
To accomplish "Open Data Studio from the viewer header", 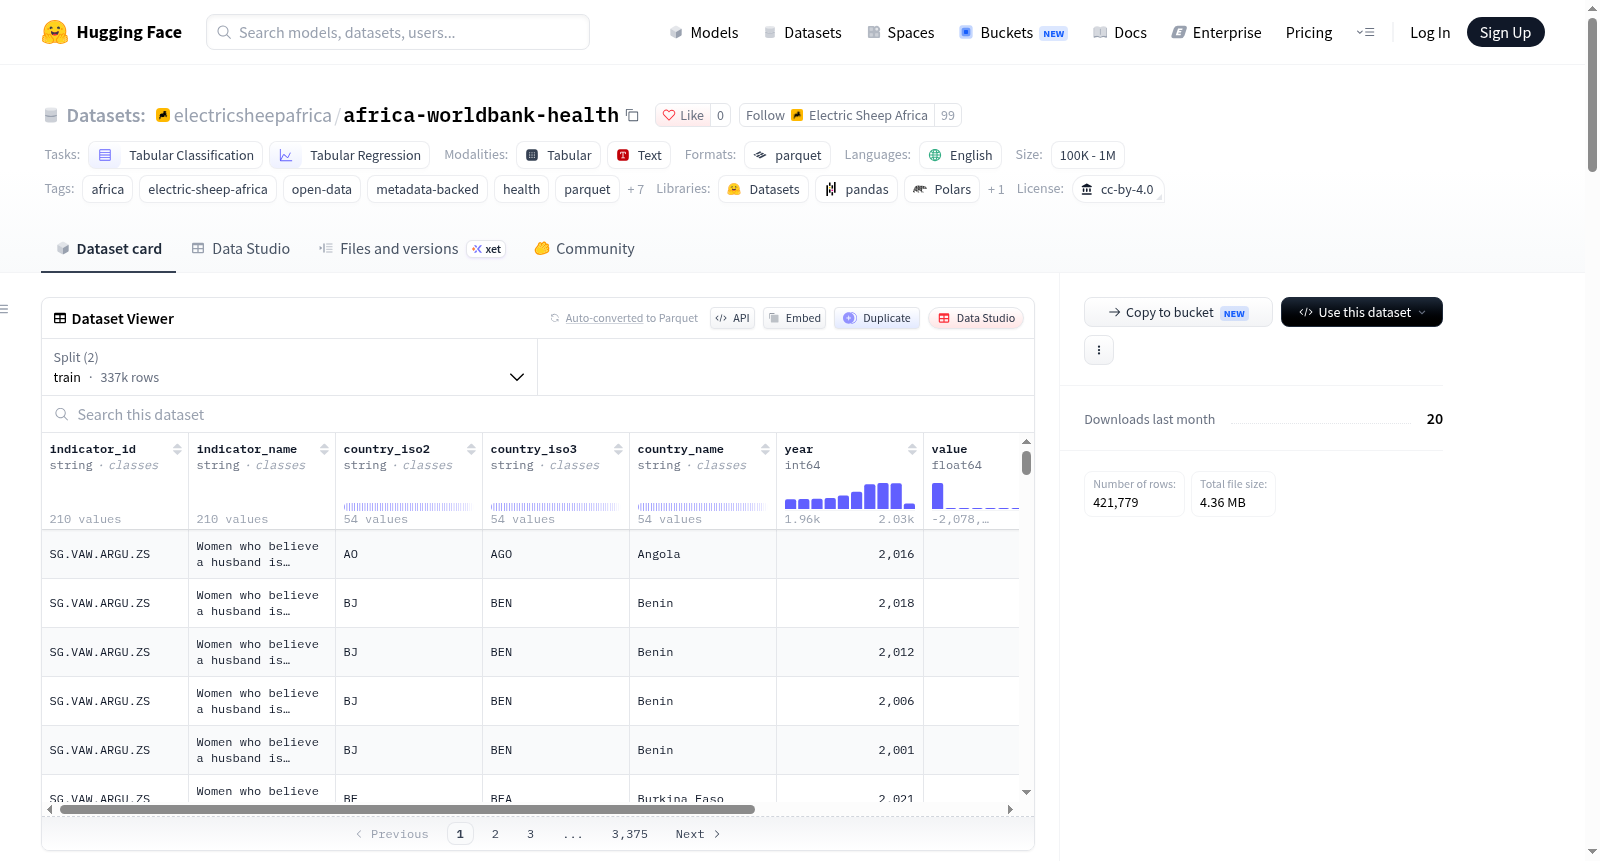I will 976,318.
